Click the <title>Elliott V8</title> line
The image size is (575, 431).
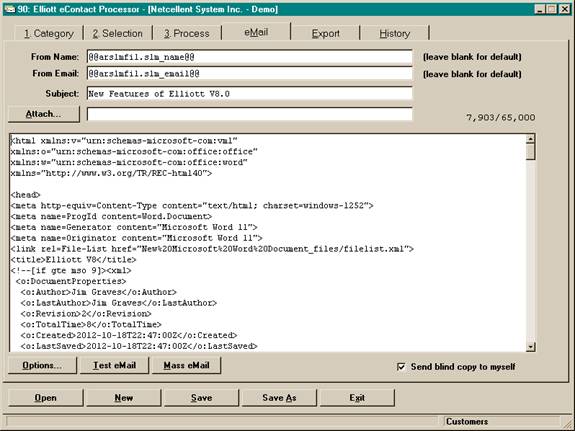coord(73,260)
